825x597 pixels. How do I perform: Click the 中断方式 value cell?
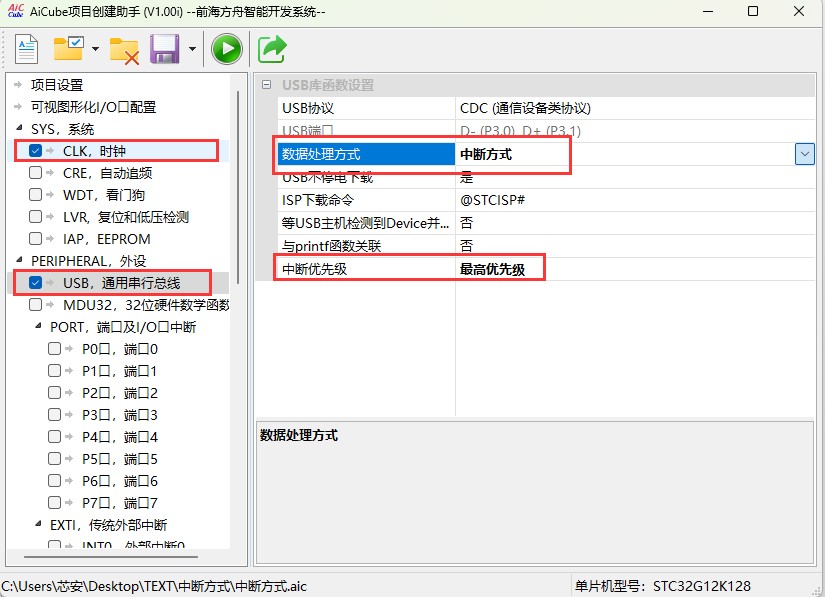coord(625,154)
